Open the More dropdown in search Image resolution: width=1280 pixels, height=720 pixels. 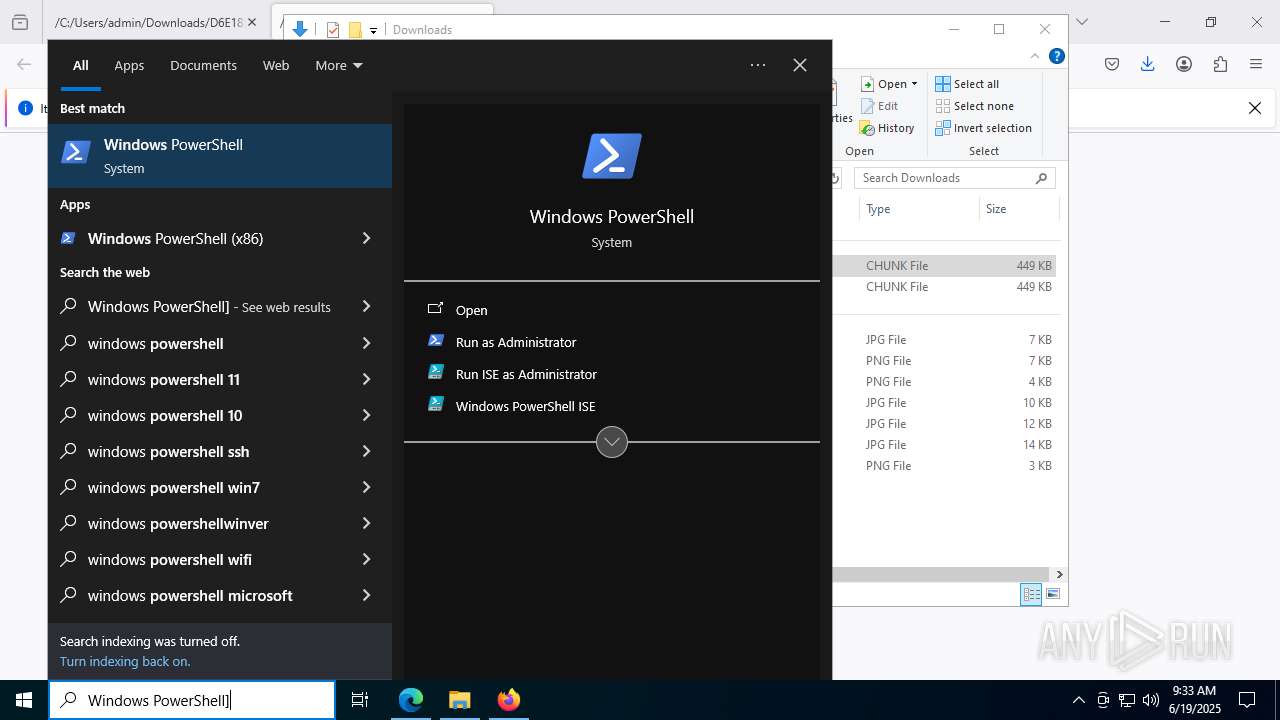click(x=339, y=65)
